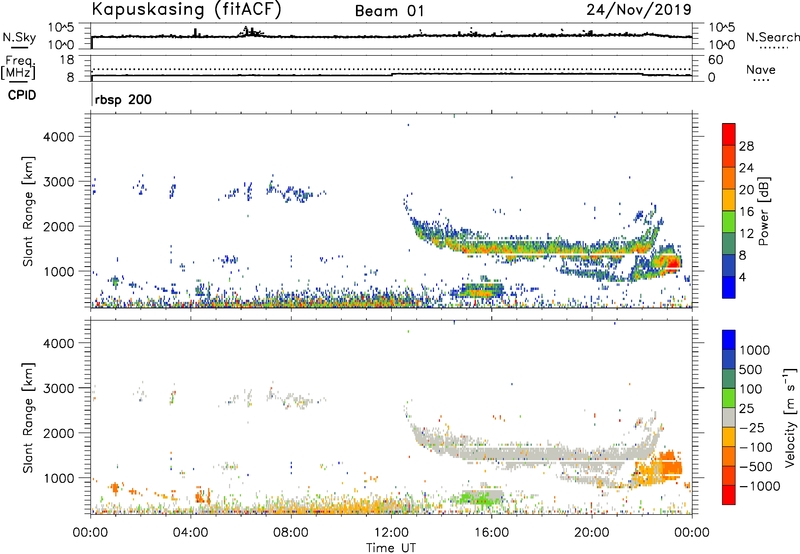Pick the red segment above 28 dB
Image resolution: width=800 pixels, height=554 pixels.
tap(729, 134)
